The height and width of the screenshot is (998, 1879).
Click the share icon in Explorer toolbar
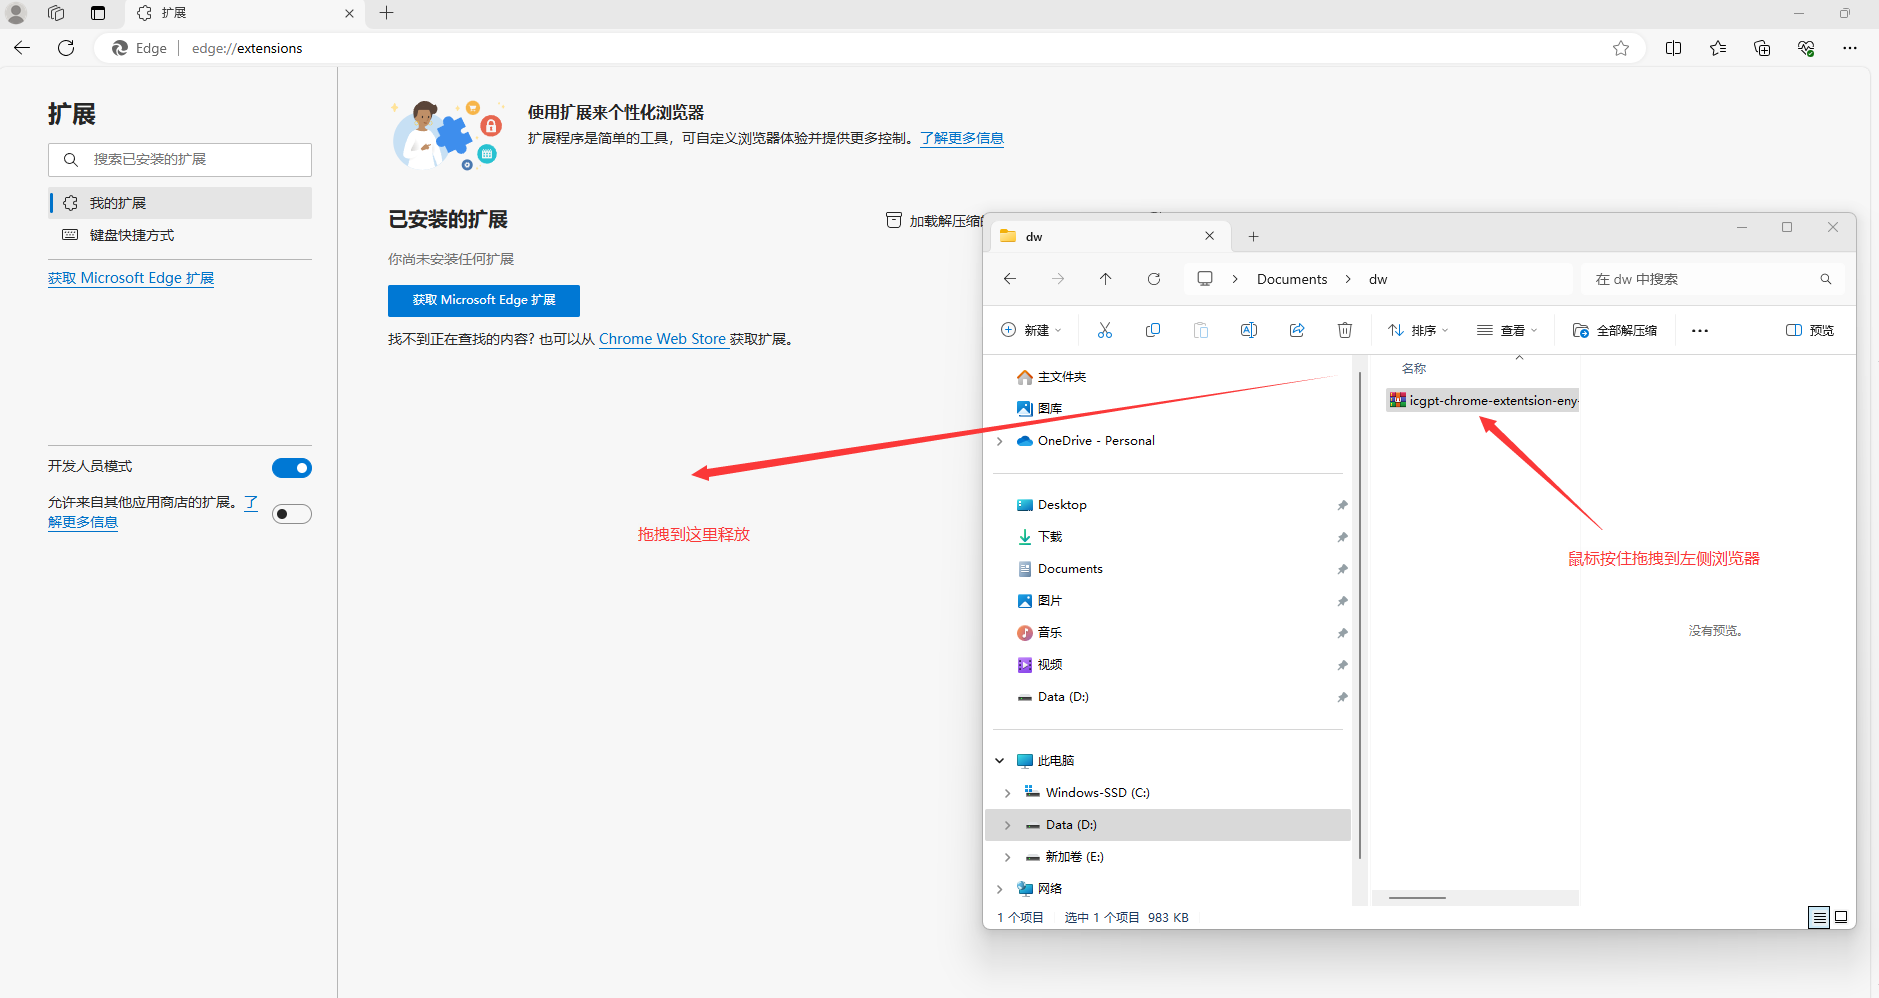[x=1297, y=330]
